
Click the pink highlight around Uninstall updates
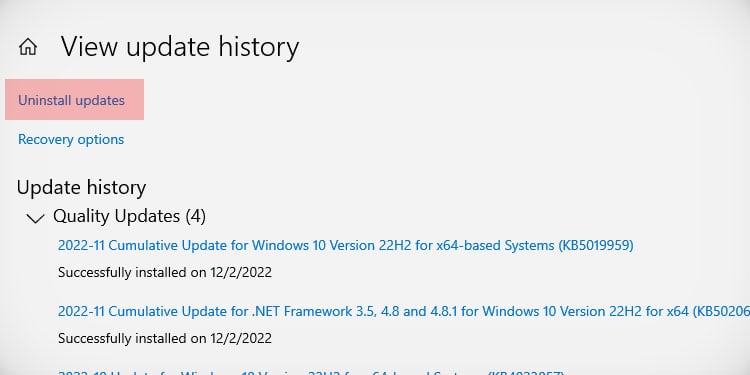(75, 99)
